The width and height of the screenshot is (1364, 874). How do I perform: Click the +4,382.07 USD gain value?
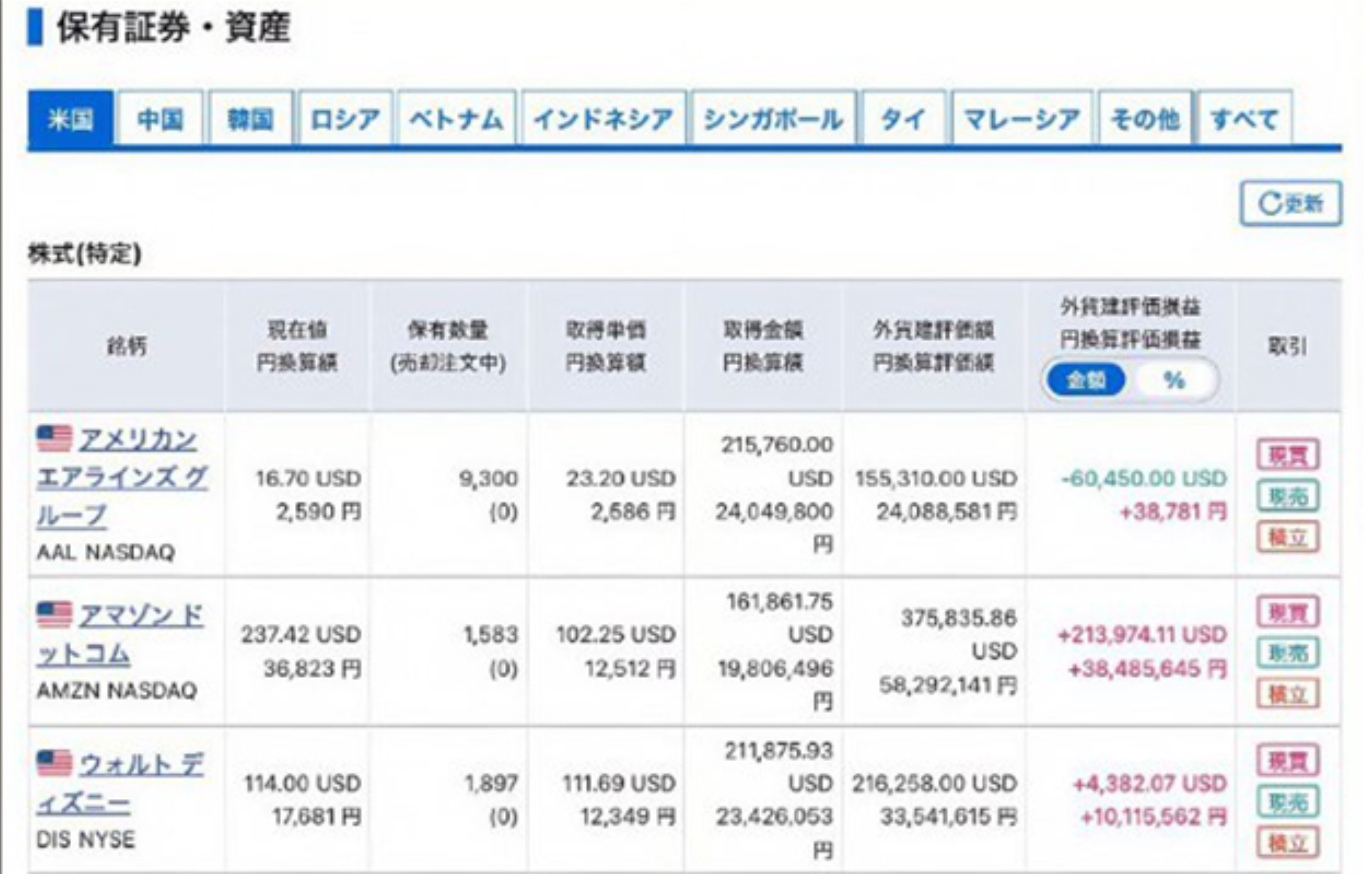pos(1150,782)
